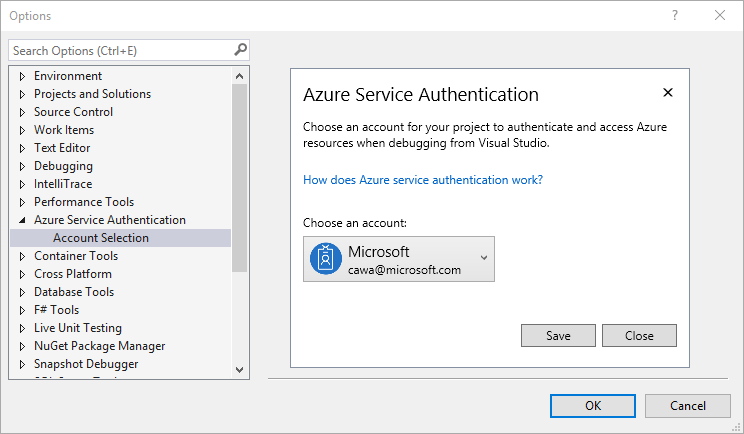Expand the Text Editor node
The height and width of the screenshot is (434, 744).
coord(22,148)
